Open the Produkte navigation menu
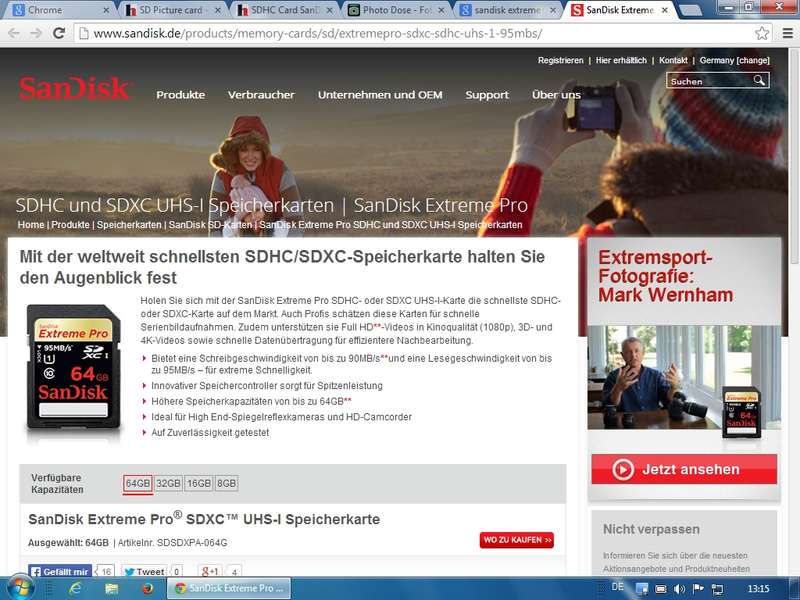Viewport: 800px width, 600px height. [x=180, y=95]
